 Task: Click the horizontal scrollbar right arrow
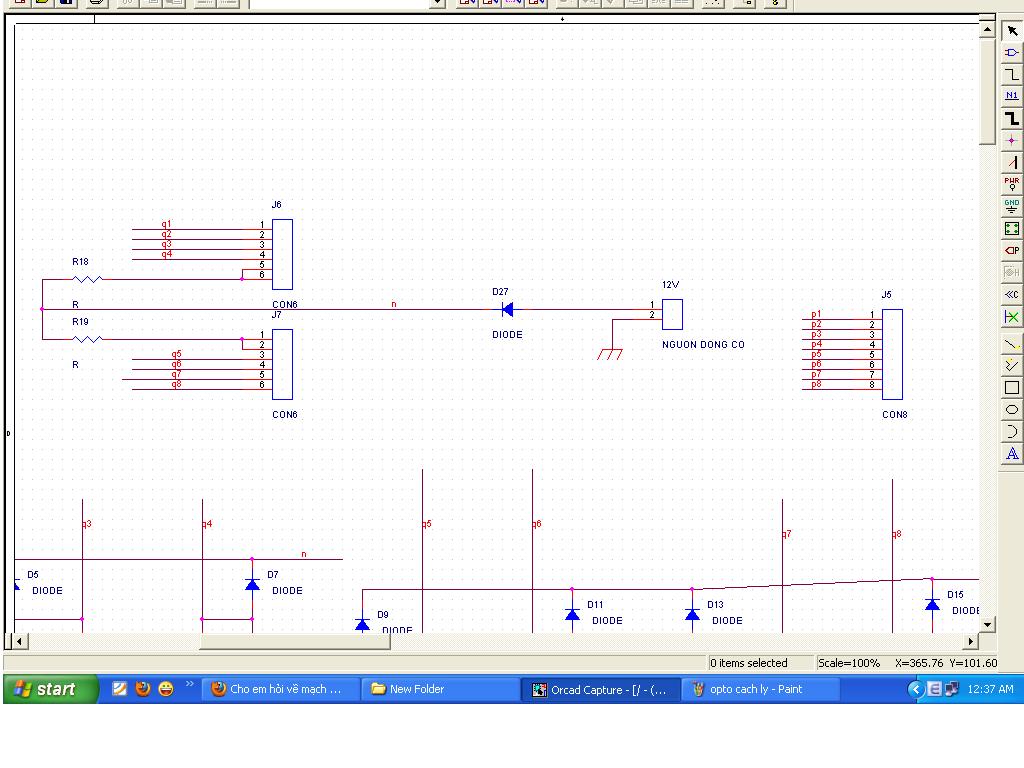coord(970,641)
